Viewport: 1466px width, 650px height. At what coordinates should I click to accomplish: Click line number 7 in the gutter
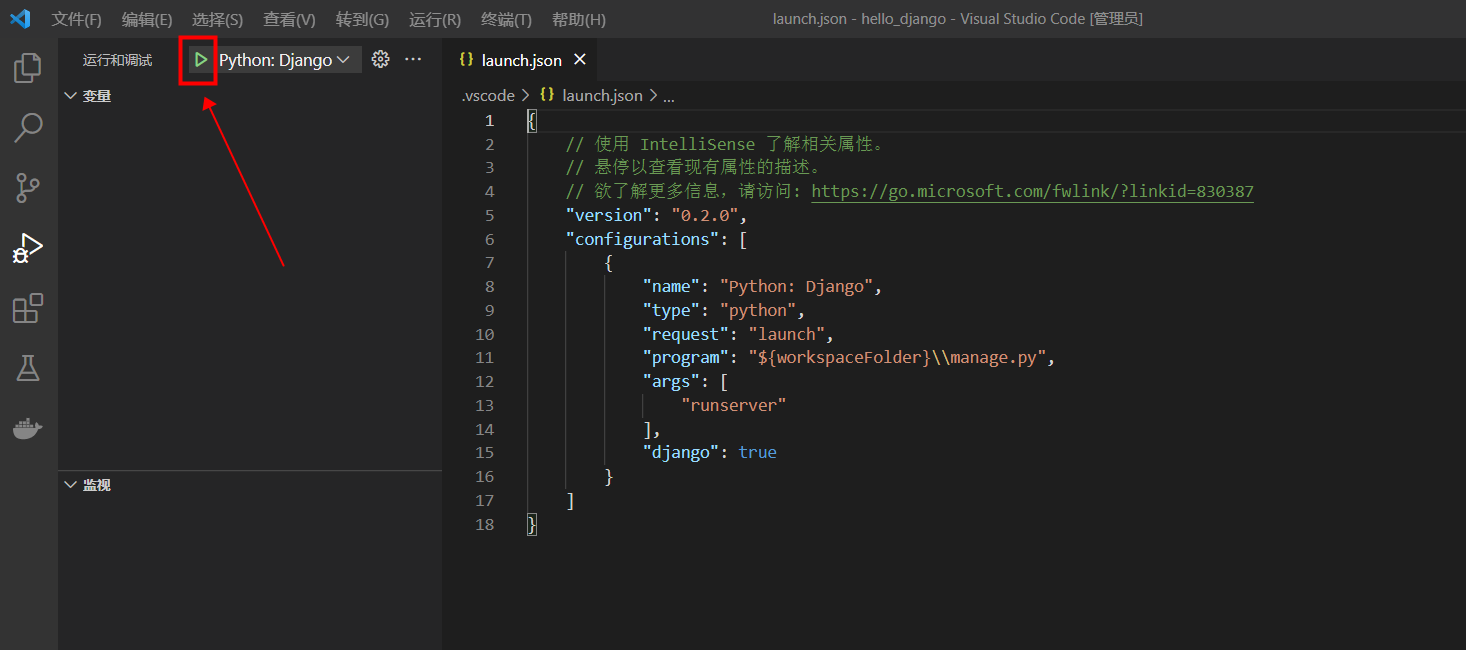489,263
